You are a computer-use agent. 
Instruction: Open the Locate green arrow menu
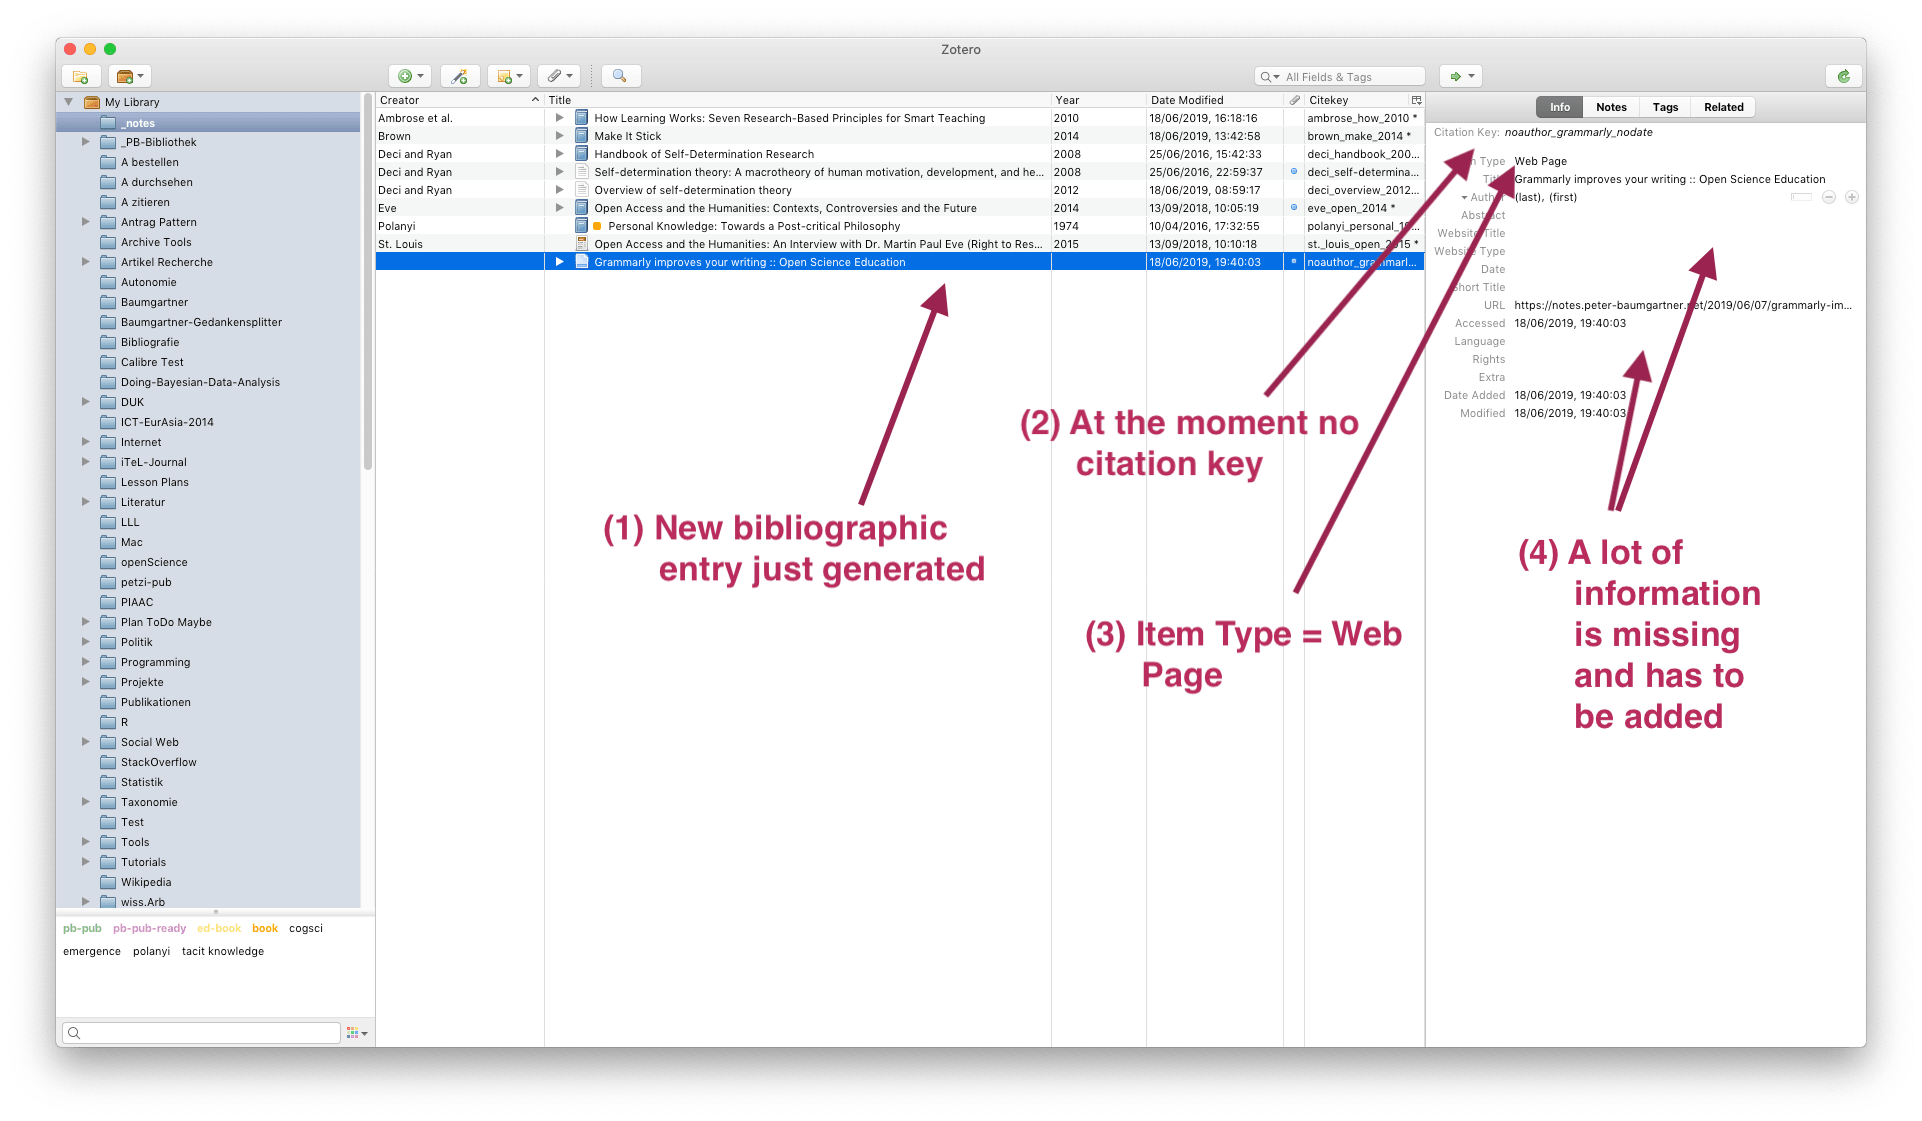point(1460,76)
